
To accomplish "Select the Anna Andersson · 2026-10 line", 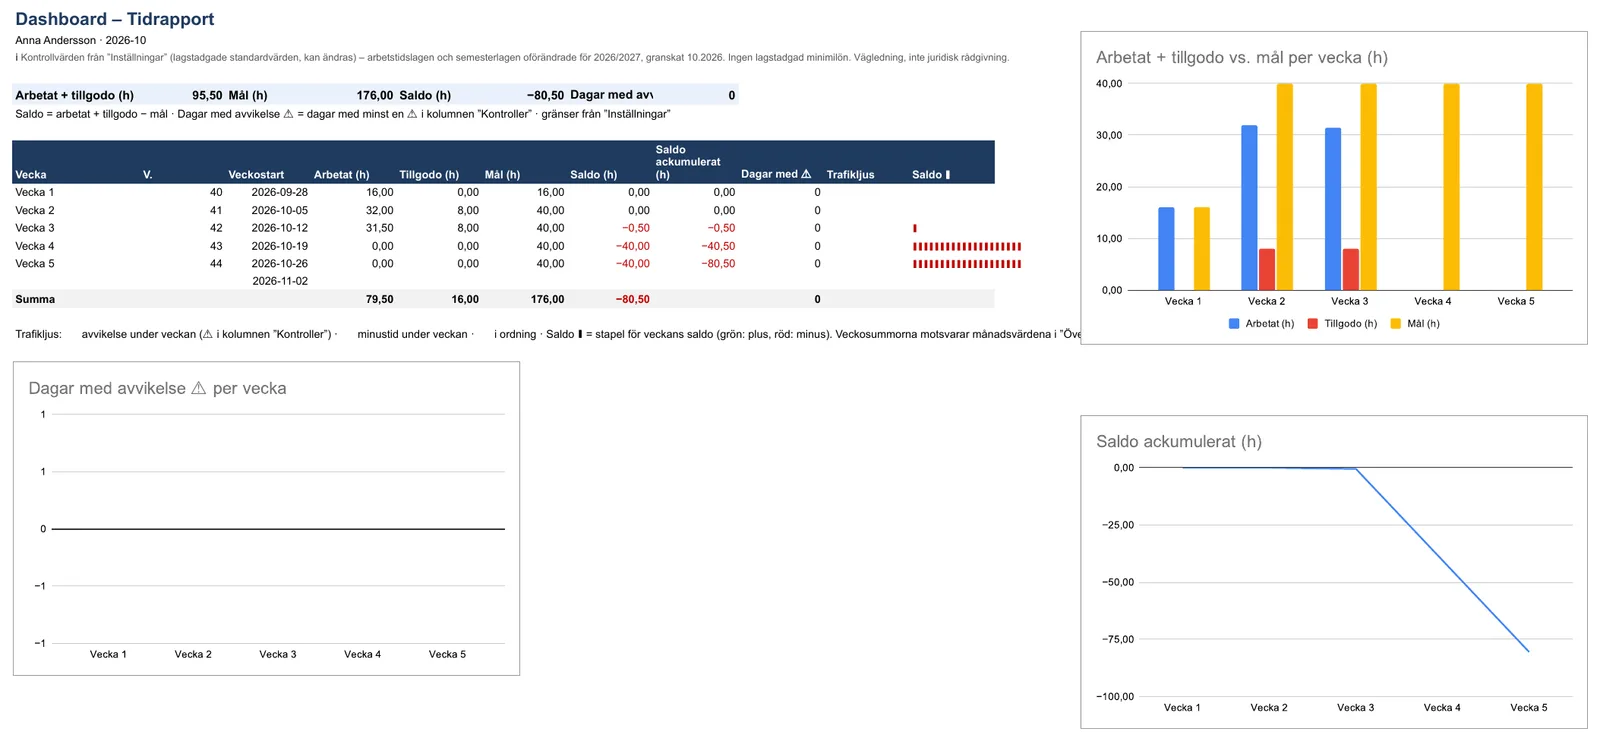I will click(x=80, y=40).
